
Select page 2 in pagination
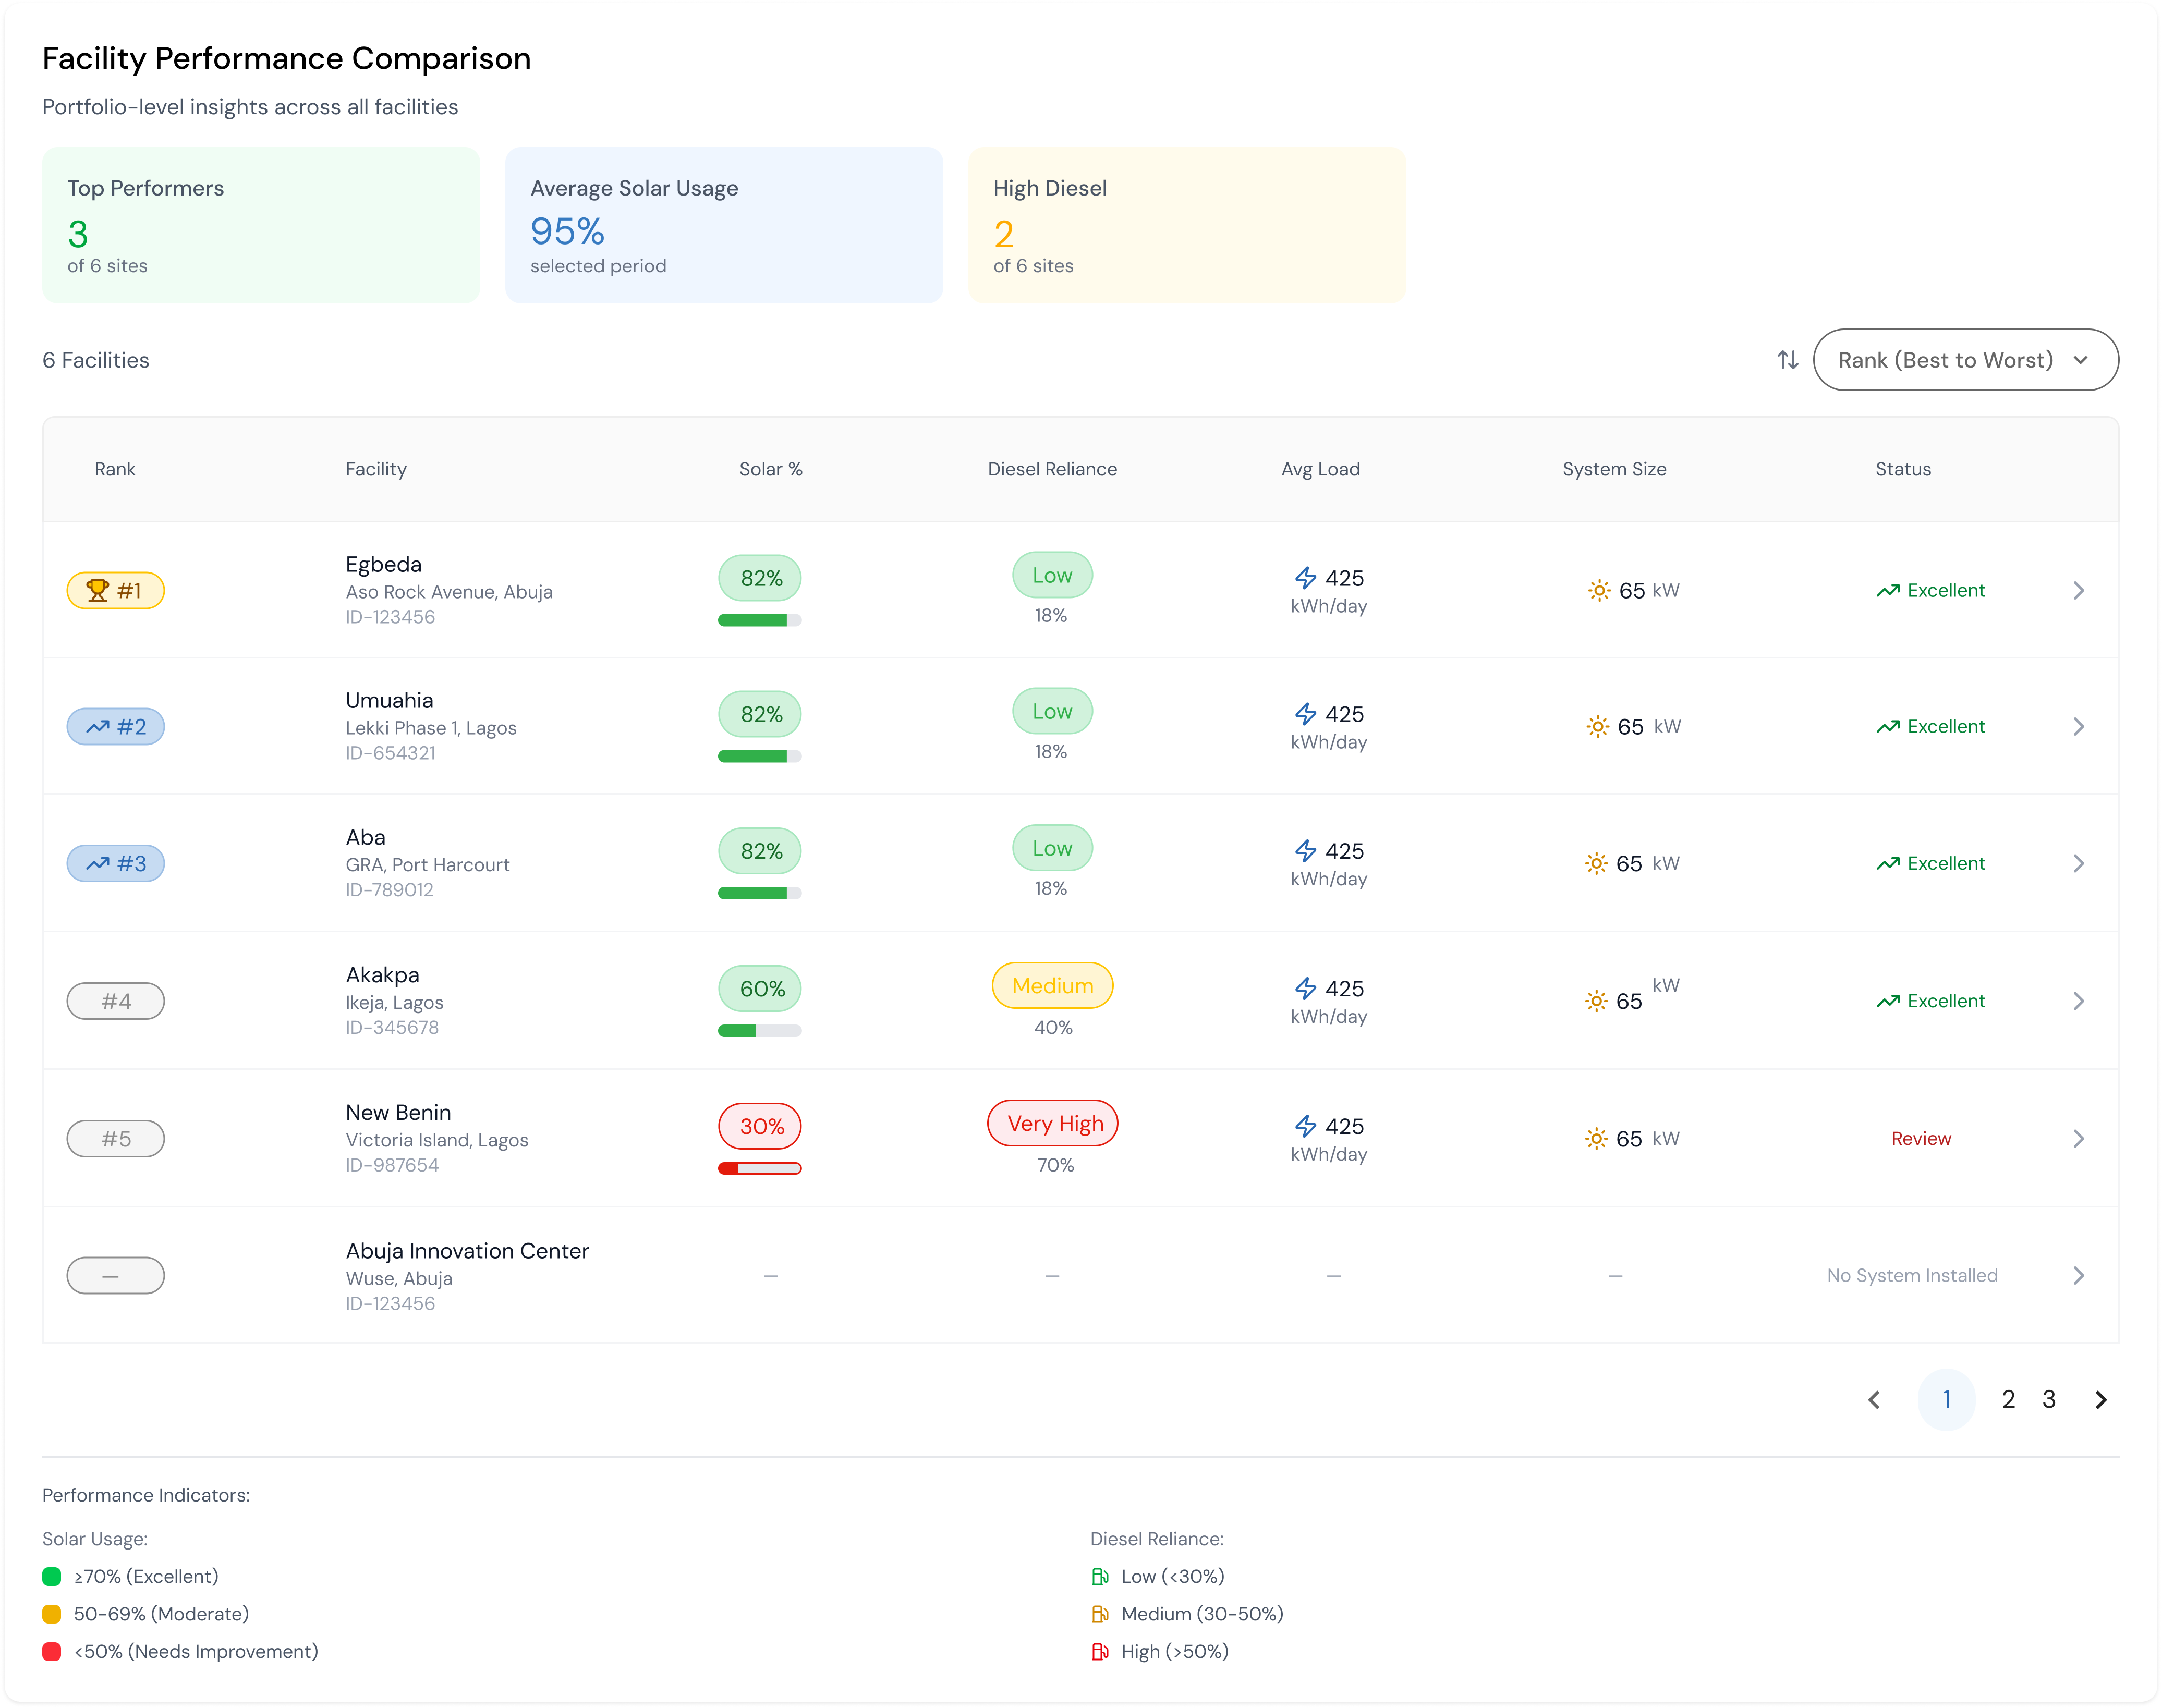(2008, 1400)
